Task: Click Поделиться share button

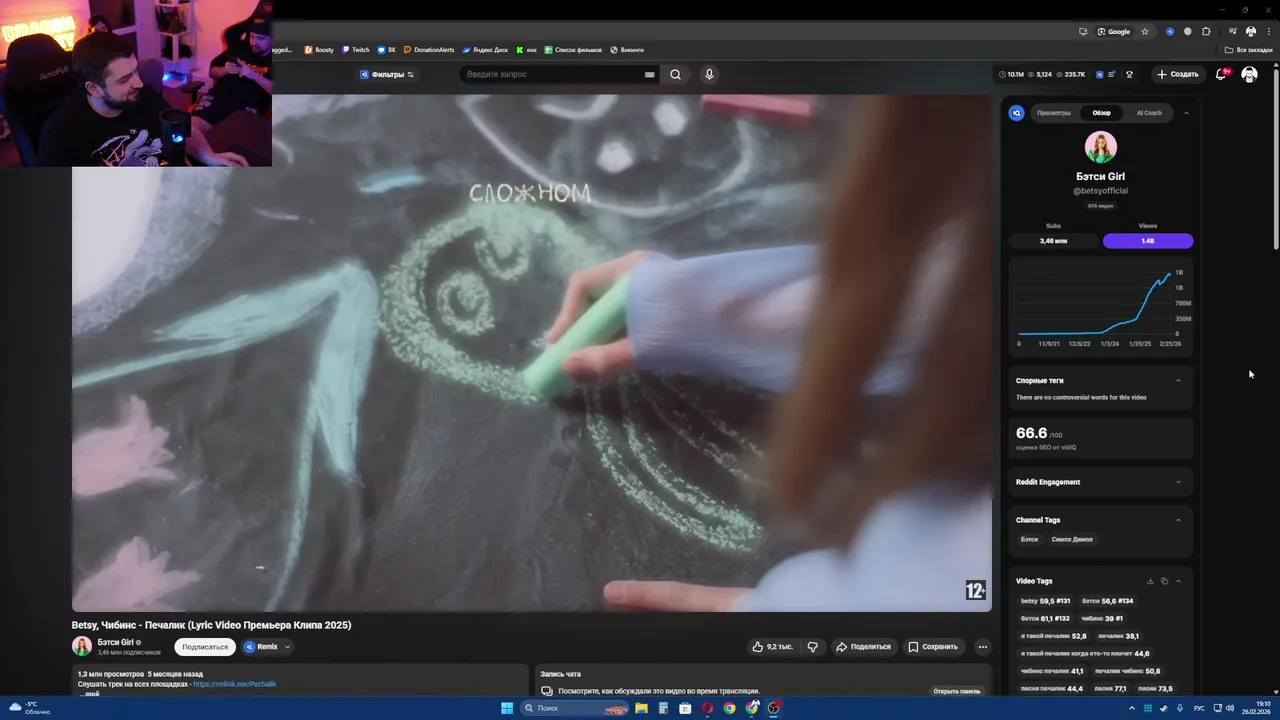Action: (x=863, y=647)
